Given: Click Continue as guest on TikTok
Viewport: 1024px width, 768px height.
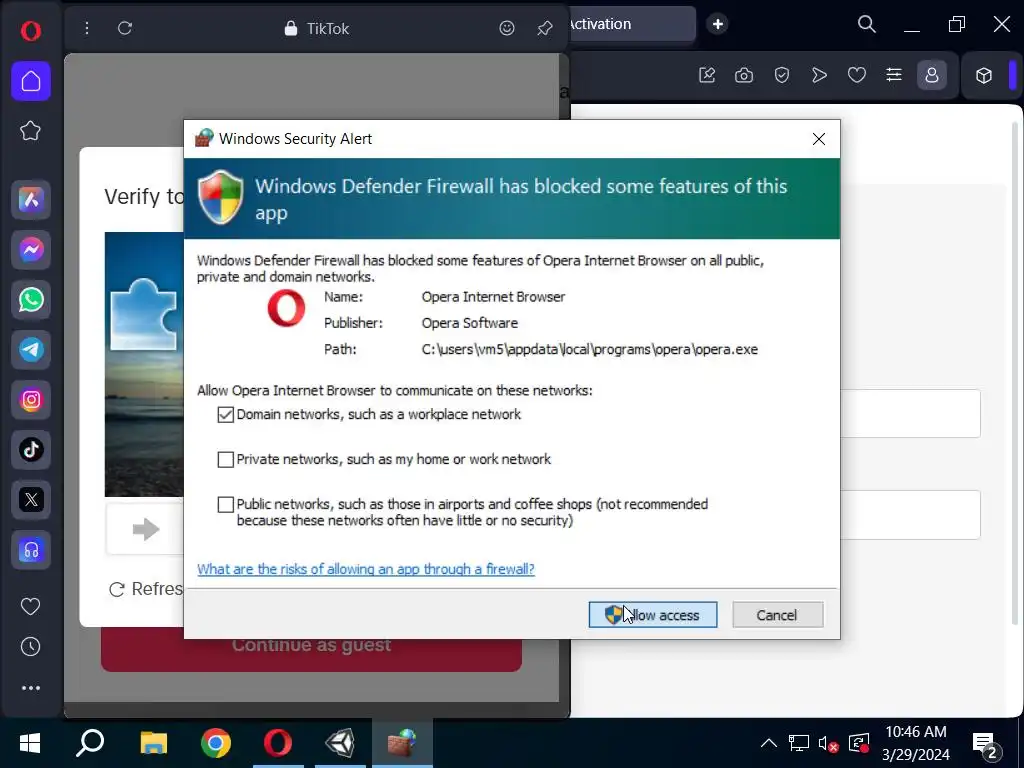Looking at the screenshot, I should click(x=311, y=651).
